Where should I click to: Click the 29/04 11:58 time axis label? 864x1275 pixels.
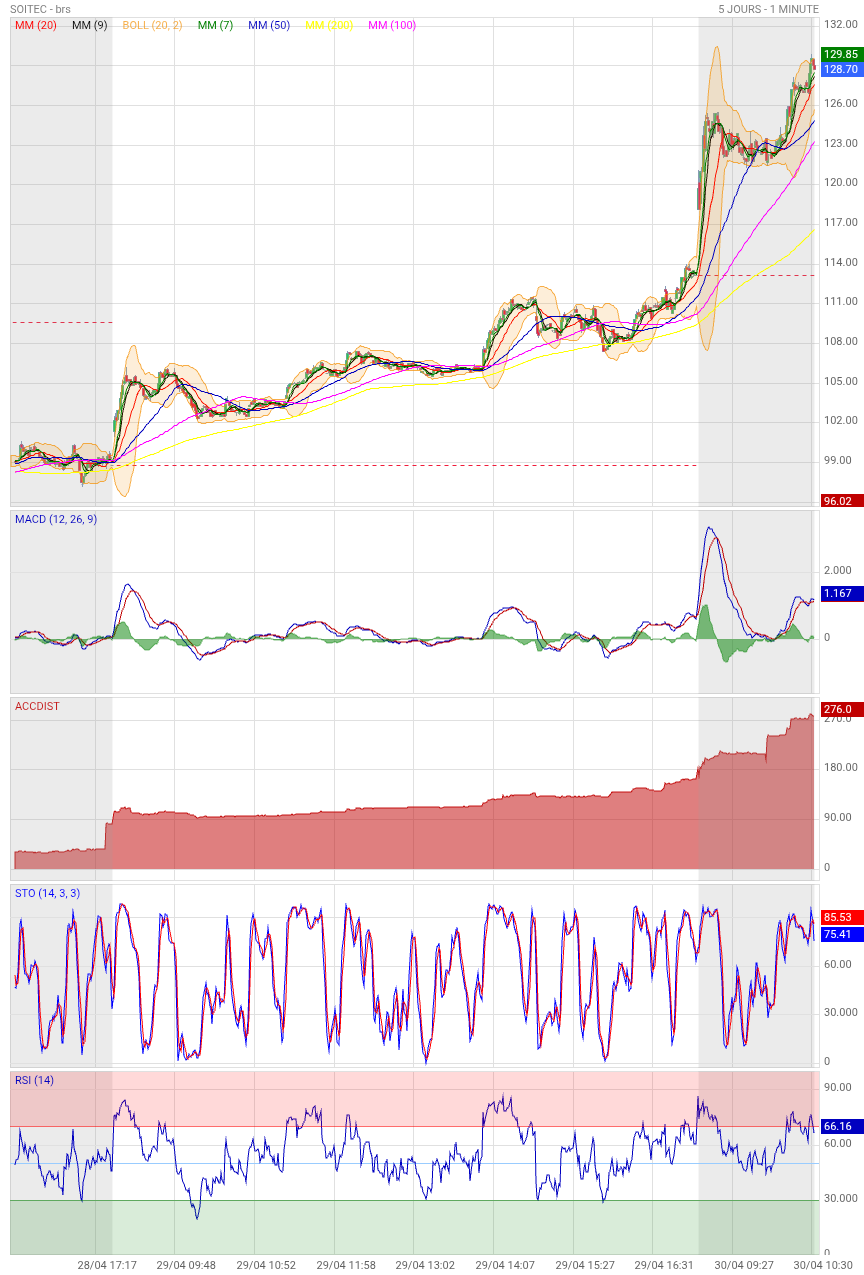346,1265
